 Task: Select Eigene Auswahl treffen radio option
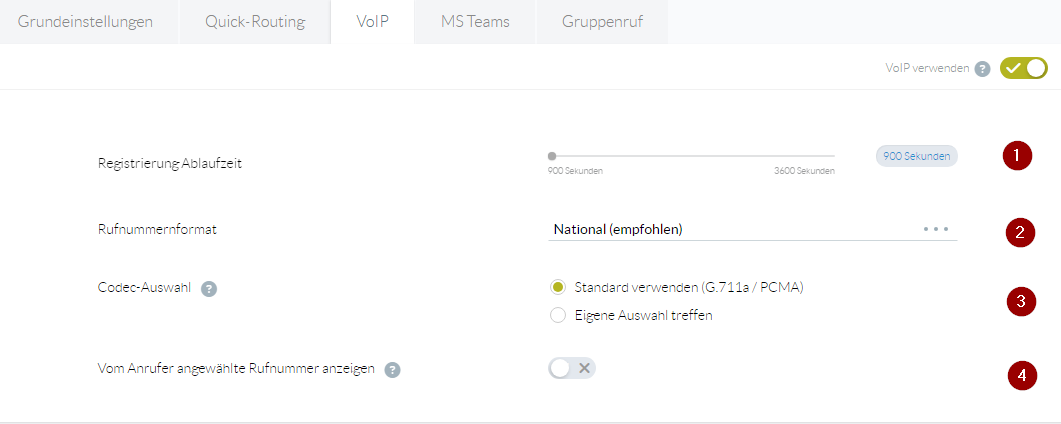click(559, 316)
